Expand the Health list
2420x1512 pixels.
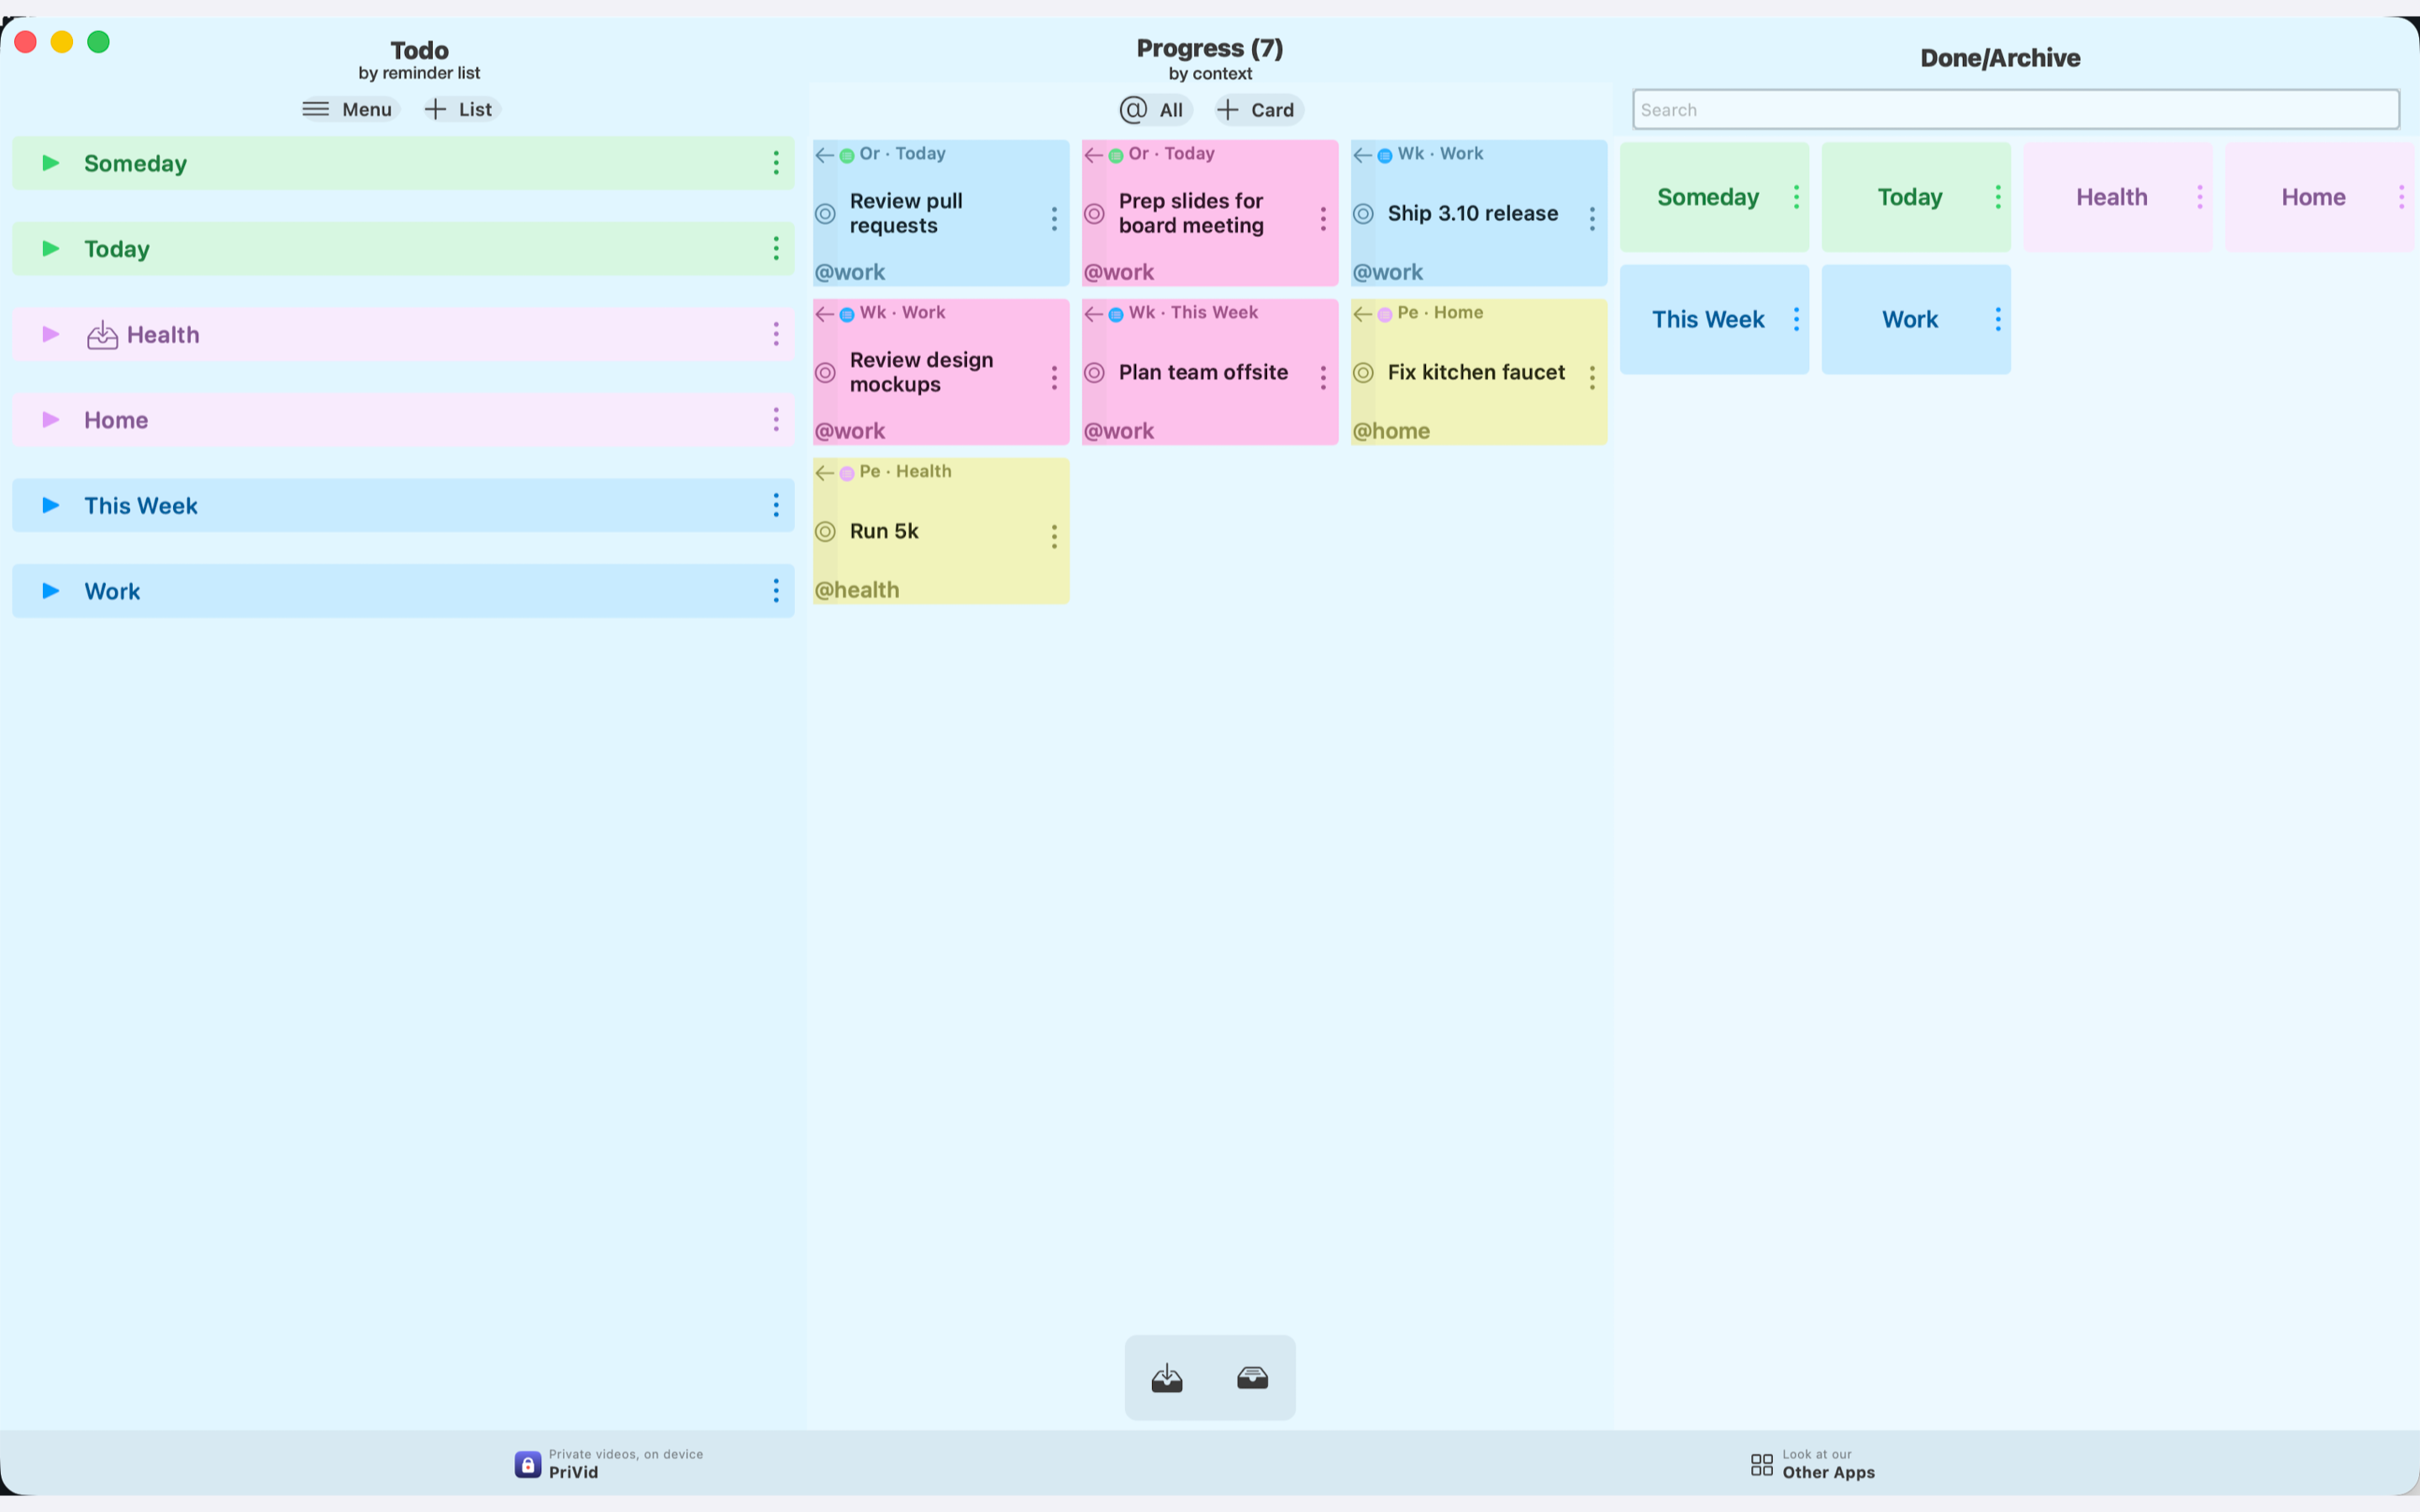(x=51, y=334)
